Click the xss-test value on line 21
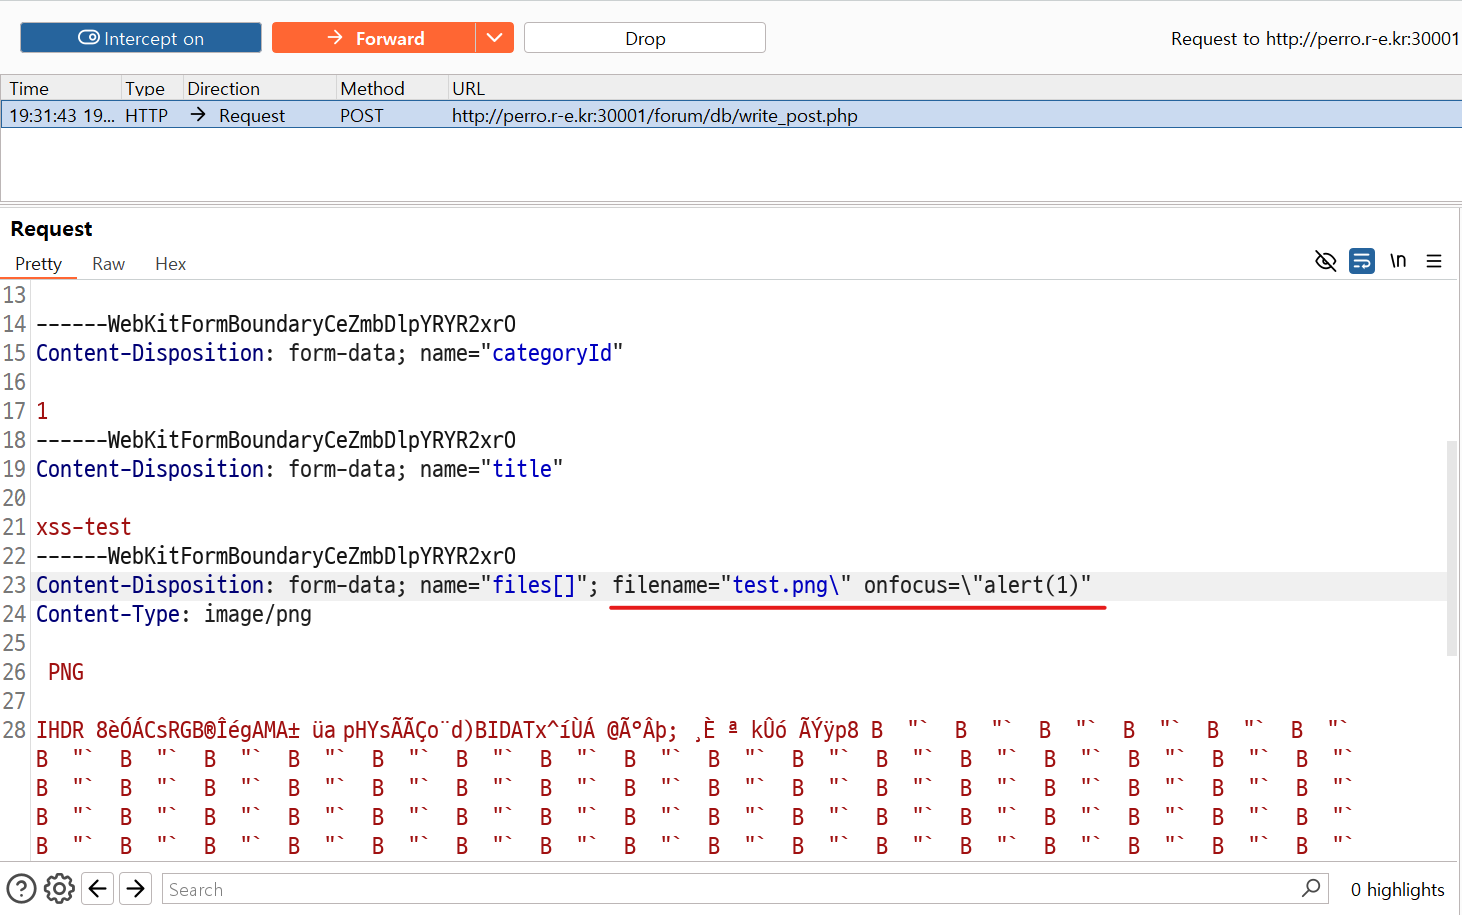The width and height of the screenshot is (1462, 915). [x=84, y=527]
